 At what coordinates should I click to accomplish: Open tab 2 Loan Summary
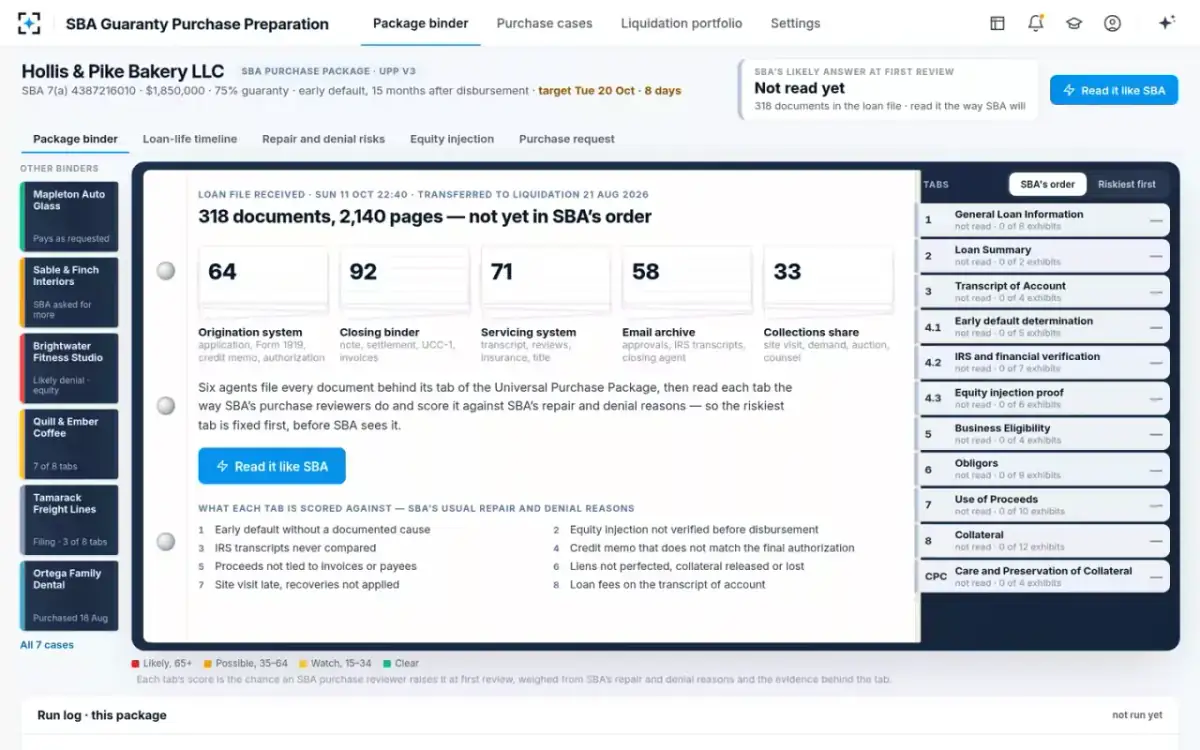click(x=1044, y=256)
